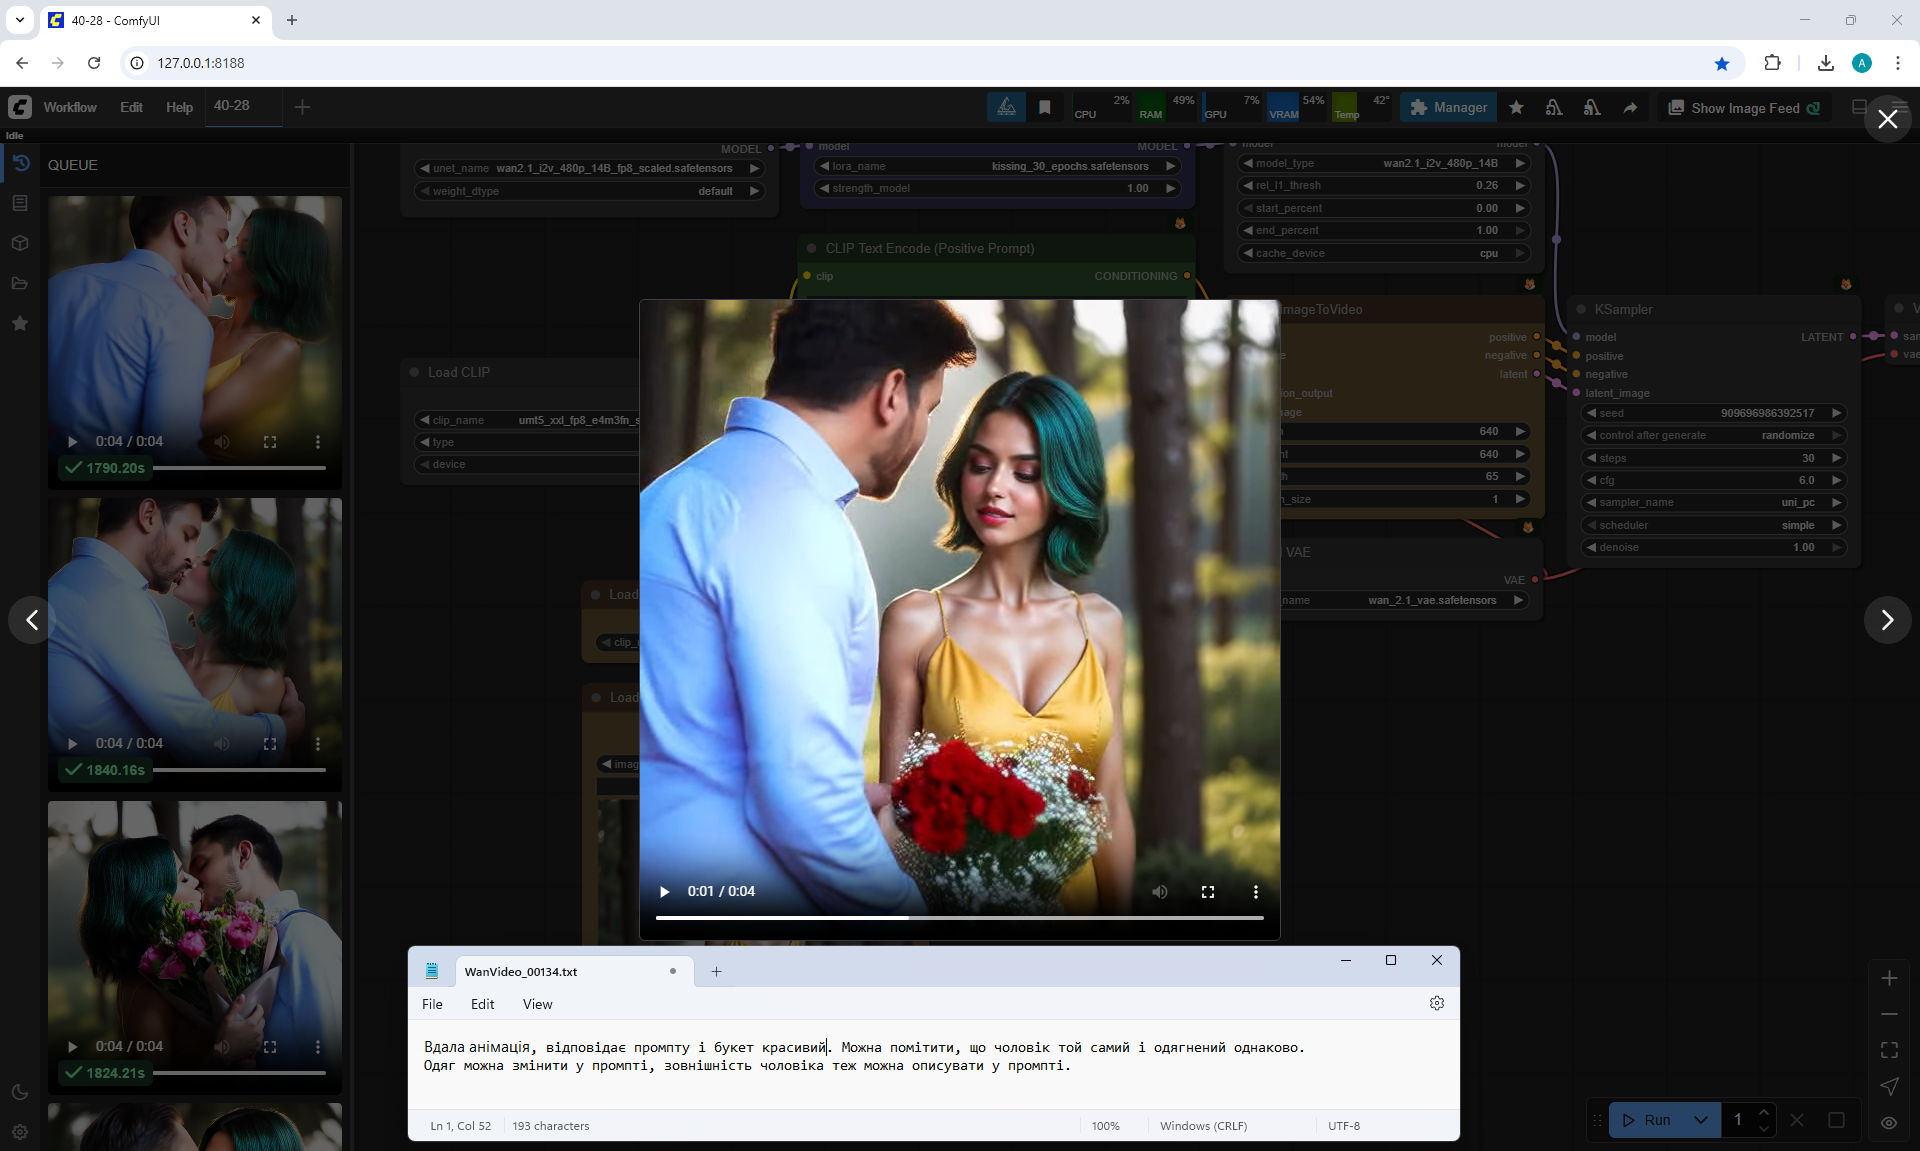
Task: Expand the Run button dropdown arrow
Action: tap(1700, 1120)
